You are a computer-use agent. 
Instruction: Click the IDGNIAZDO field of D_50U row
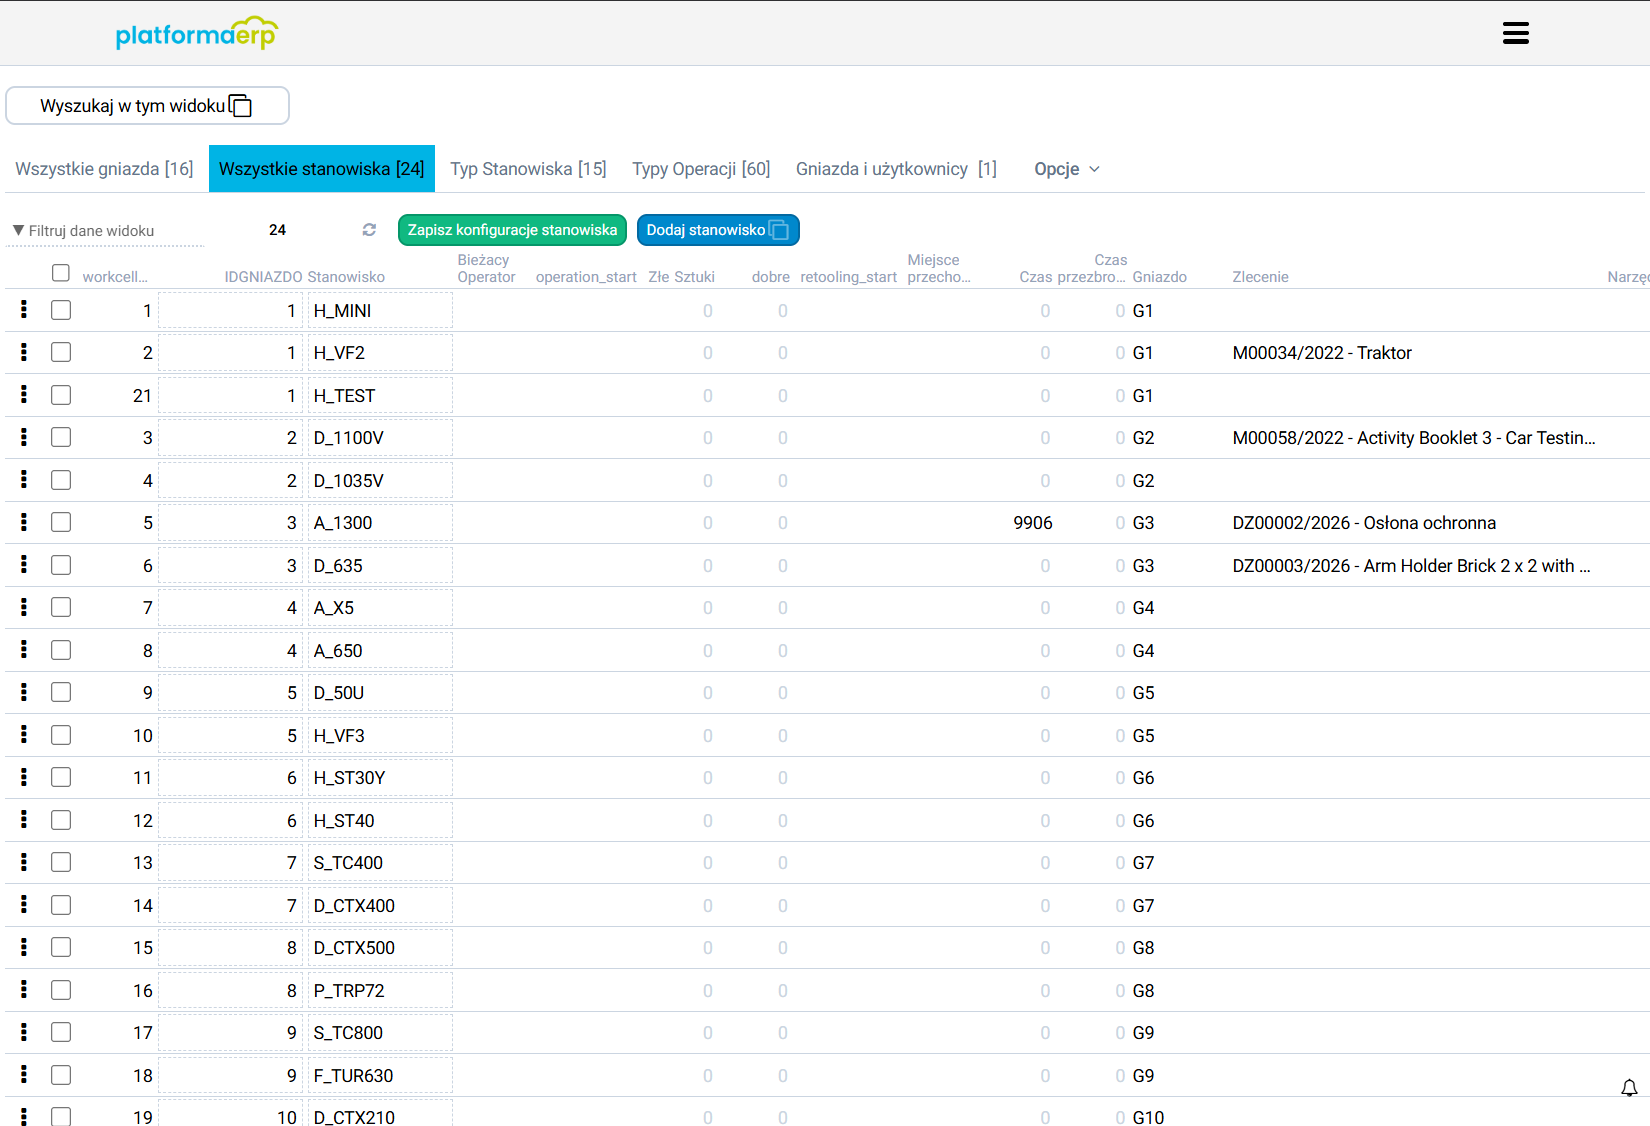(230, 692)
